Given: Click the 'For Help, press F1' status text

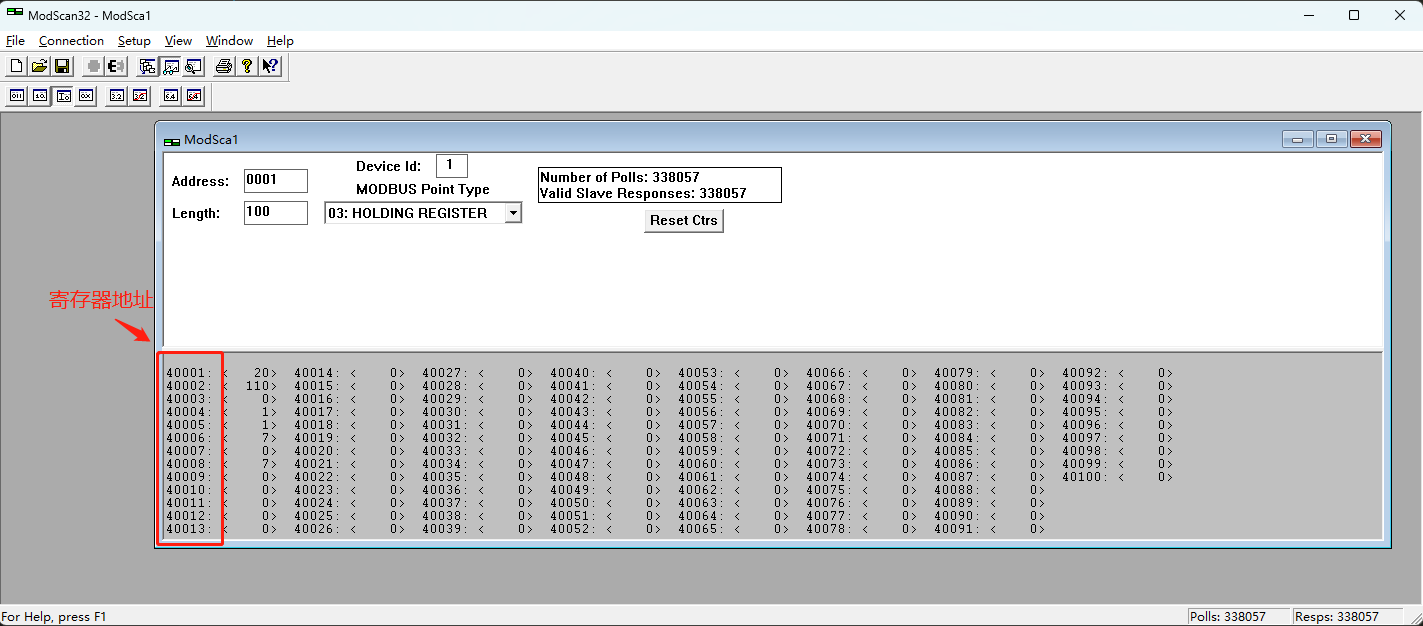Looking at the screenshot, I should click(54, 617).
